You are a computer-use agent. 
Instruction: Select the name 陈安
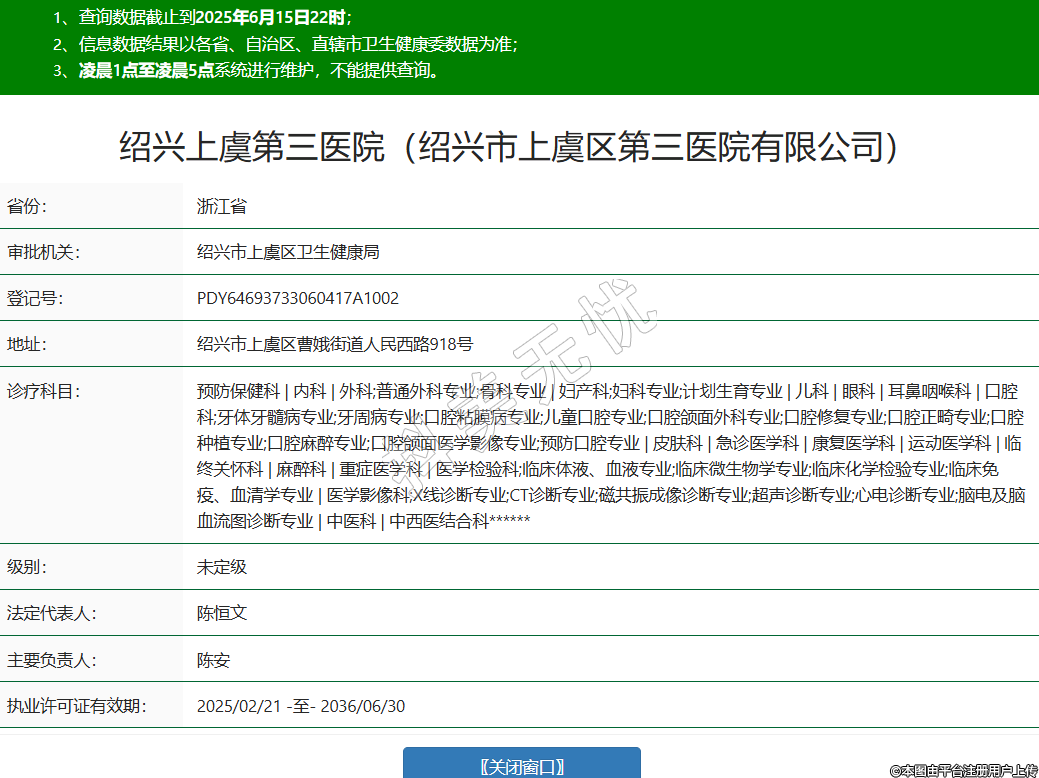(214, 660)
